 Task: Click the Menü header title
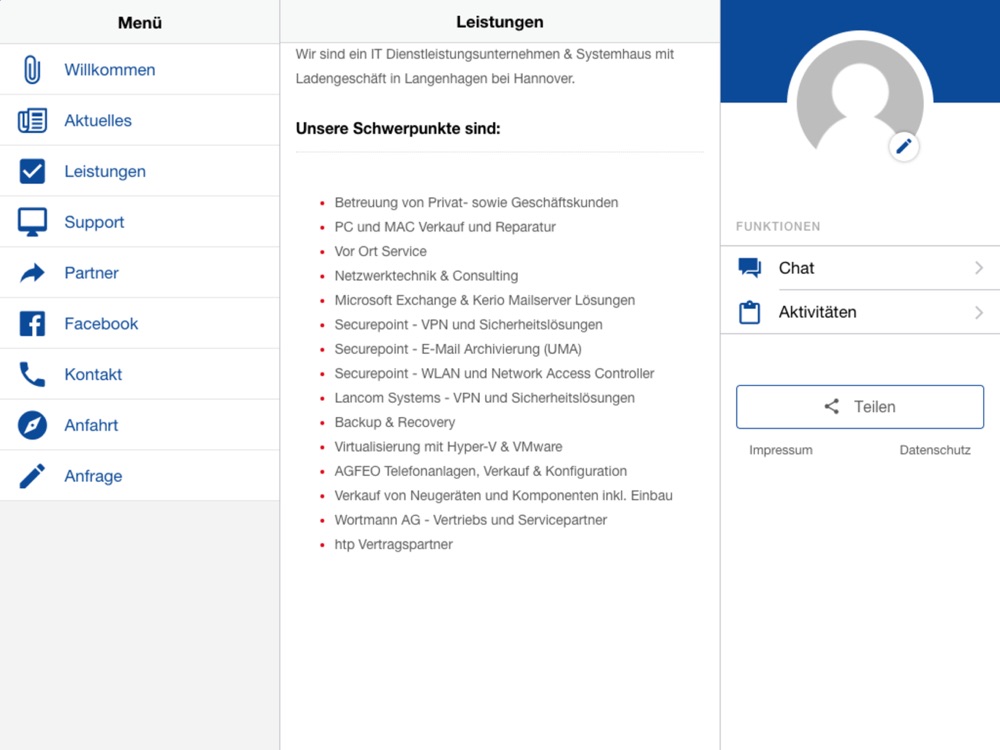(x=140, y=22)
